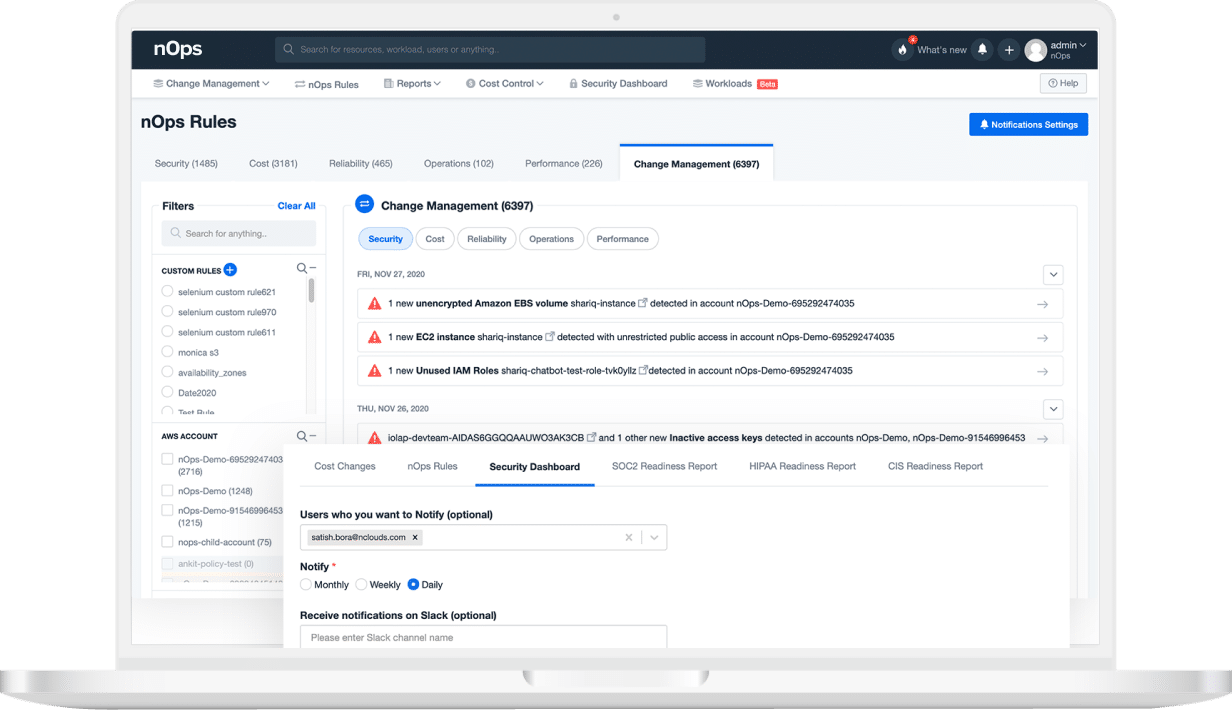1232x710 pixels.
Task: Open CIS Readiness Report tab
Action: [936, 466]
